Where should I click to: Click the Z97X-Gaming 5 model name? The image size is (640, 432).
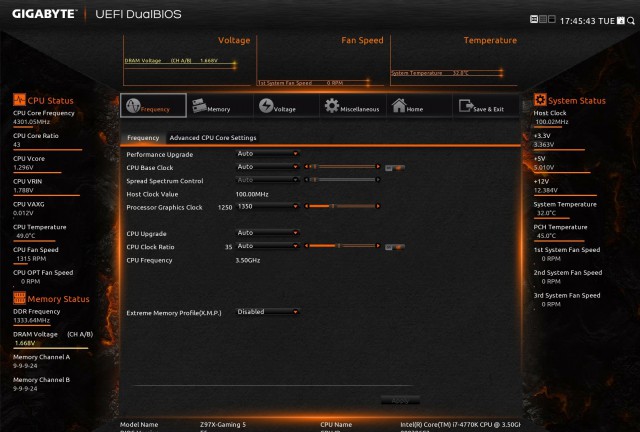point(223,425)
